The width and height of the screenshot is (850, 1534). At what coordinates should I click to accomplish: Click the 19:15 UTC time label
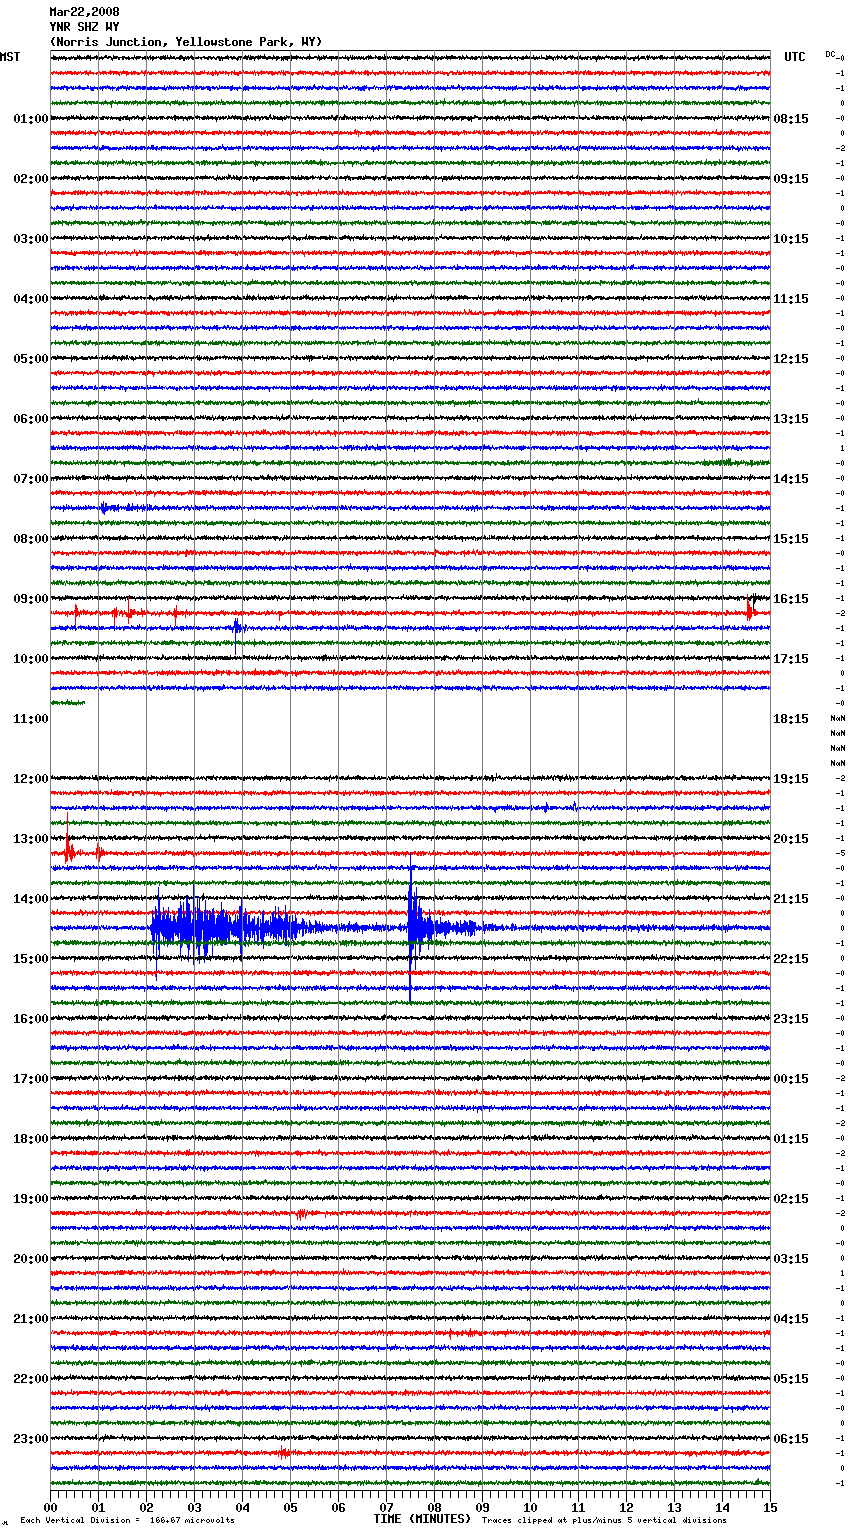791,779
